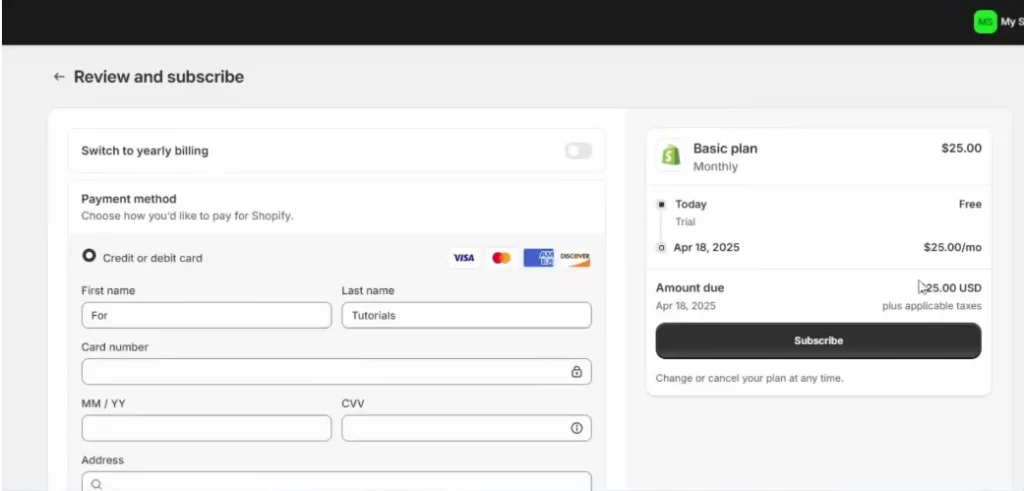Image resolution: width=1024 pixels, height=491 pixels.
Task: Click the back arrow beside Review and subscribe
Action: tap(59, 77)
